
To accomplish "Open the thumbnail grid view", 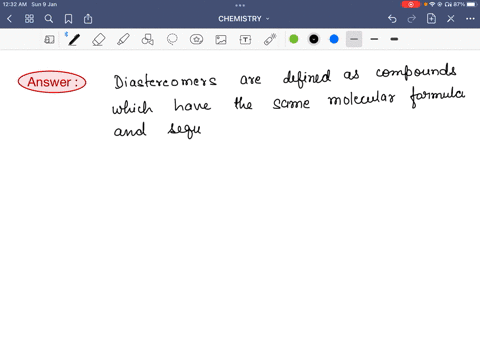I will click(x=29, y=19).
